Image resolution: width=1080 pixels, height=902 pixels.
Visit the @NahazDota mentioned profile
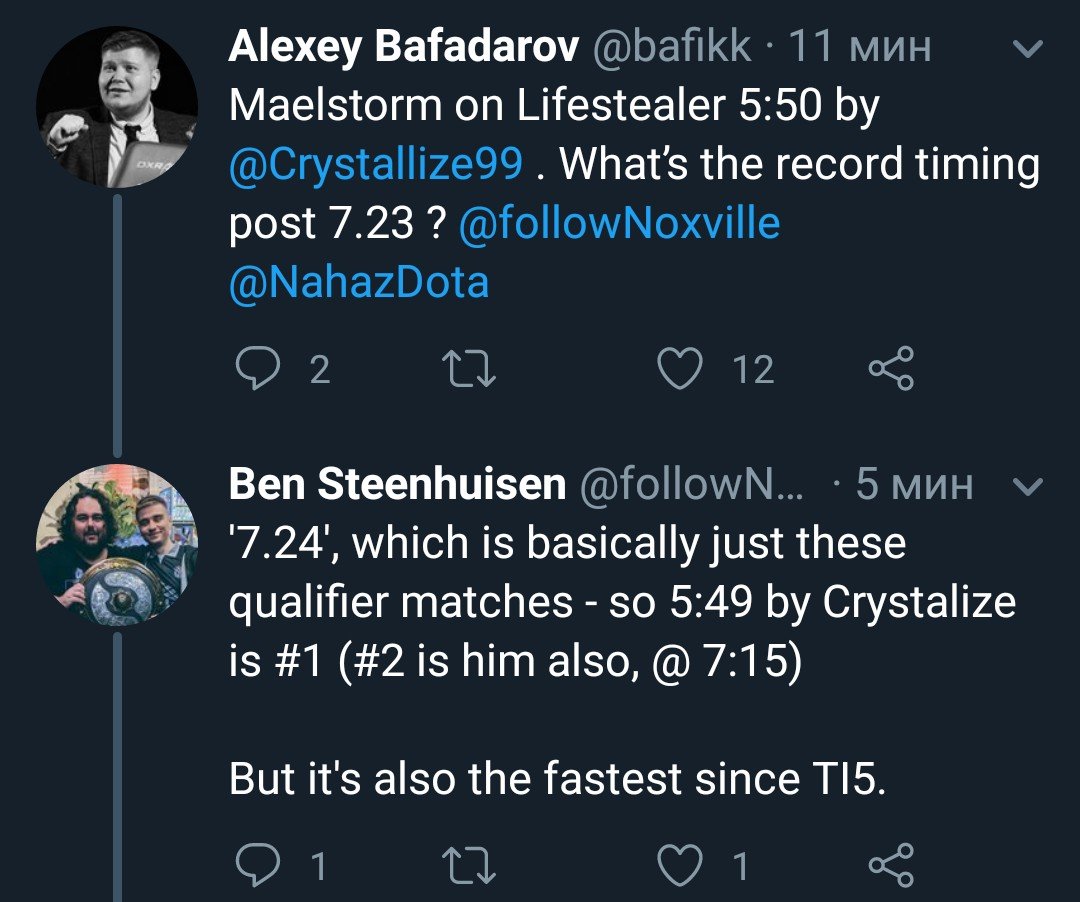click(x=359, y=282)
